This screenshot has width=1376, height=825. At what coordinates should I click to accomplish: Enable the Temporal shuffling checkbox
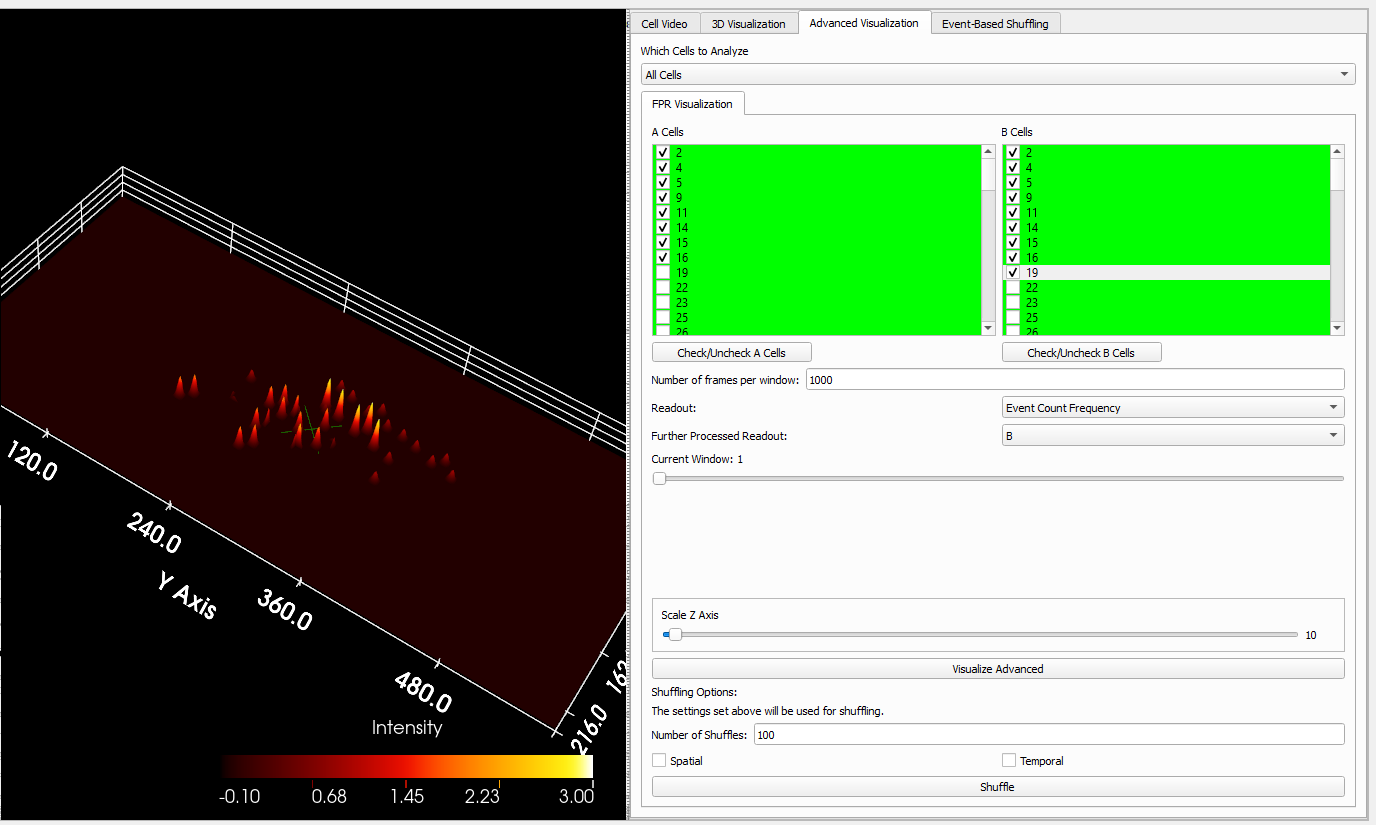1009,761
